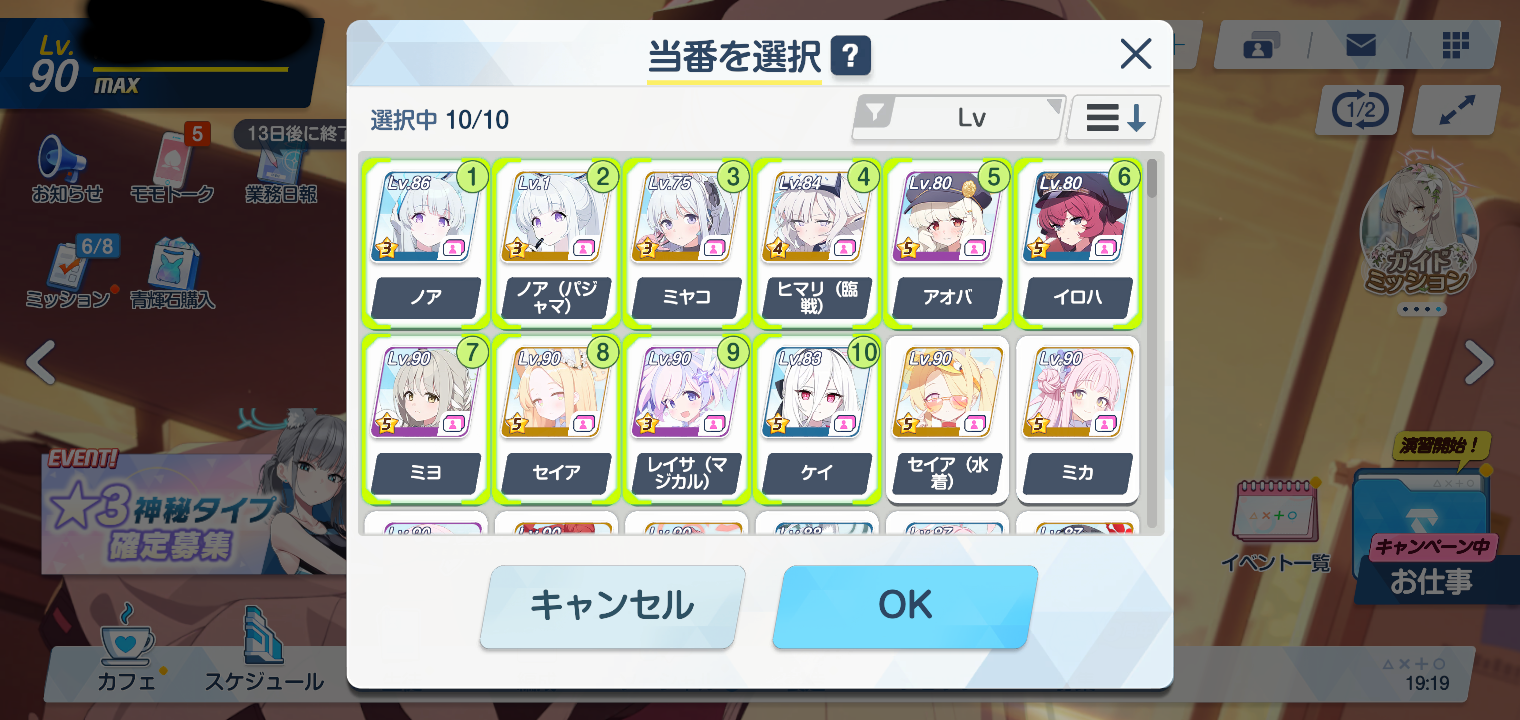Screen dimensions: 1520x720
Task: Open the Lv filter dropdown
Action: pos(958,118)
